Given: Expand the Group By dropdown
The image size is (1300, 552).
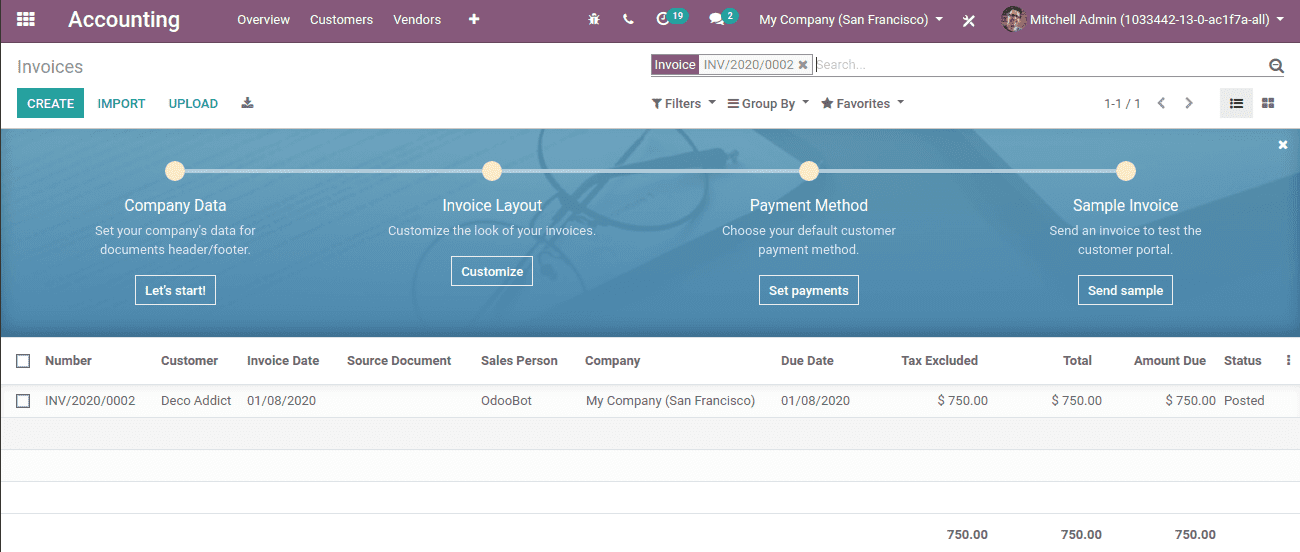Looking at the screenshot, I should (x=768, y=103).
